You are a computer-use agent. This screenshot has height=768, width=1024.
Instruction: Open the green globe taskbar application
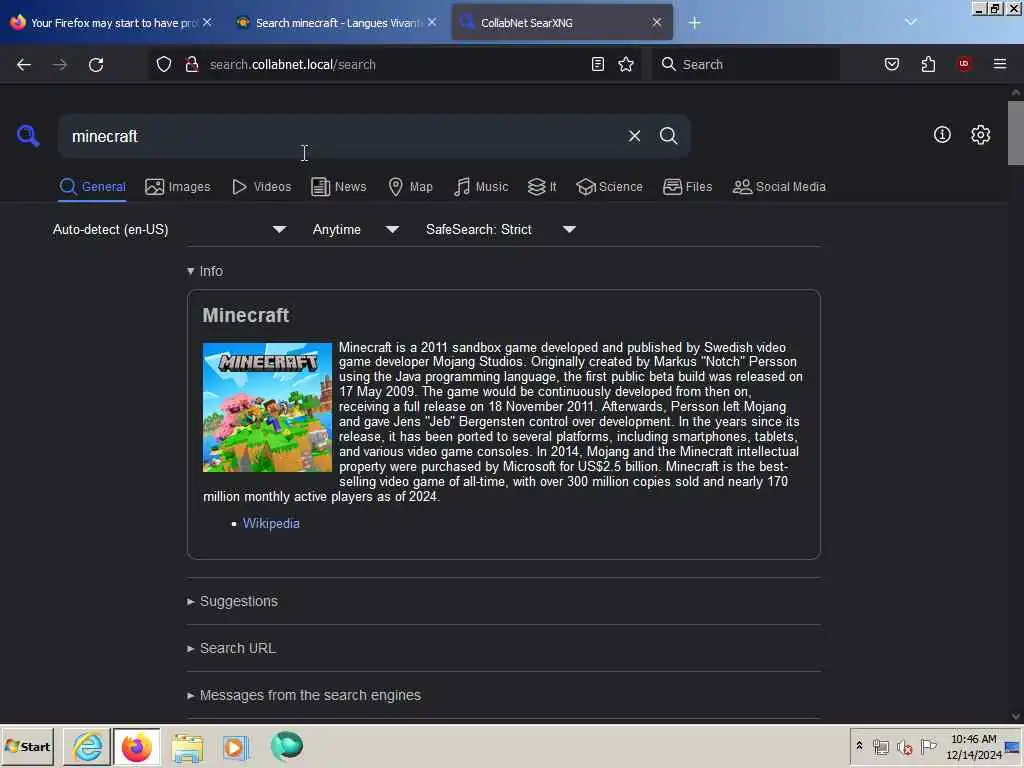(x=287, y=746)
